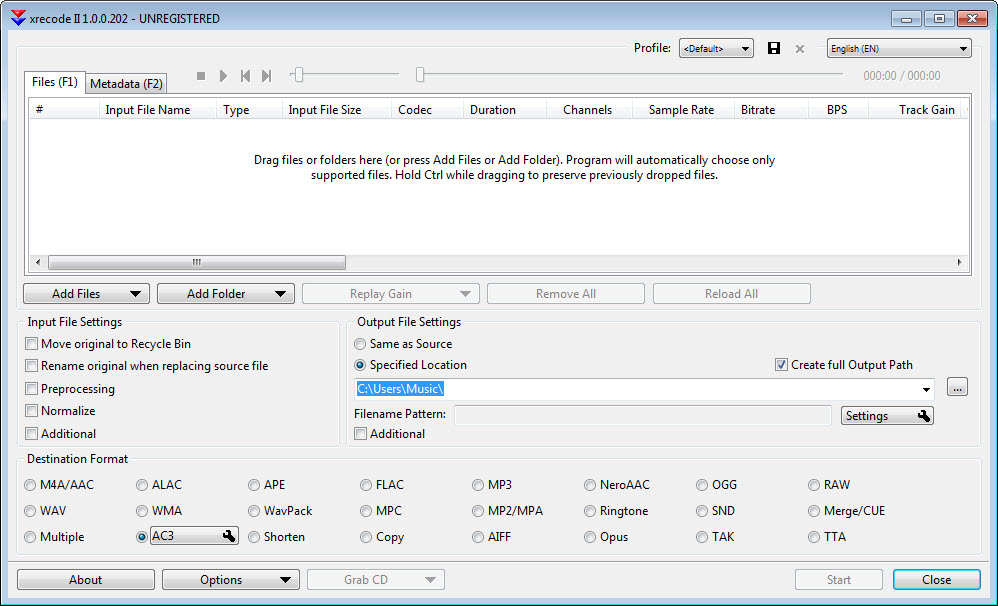Click the Remove All button

[566, 293]
